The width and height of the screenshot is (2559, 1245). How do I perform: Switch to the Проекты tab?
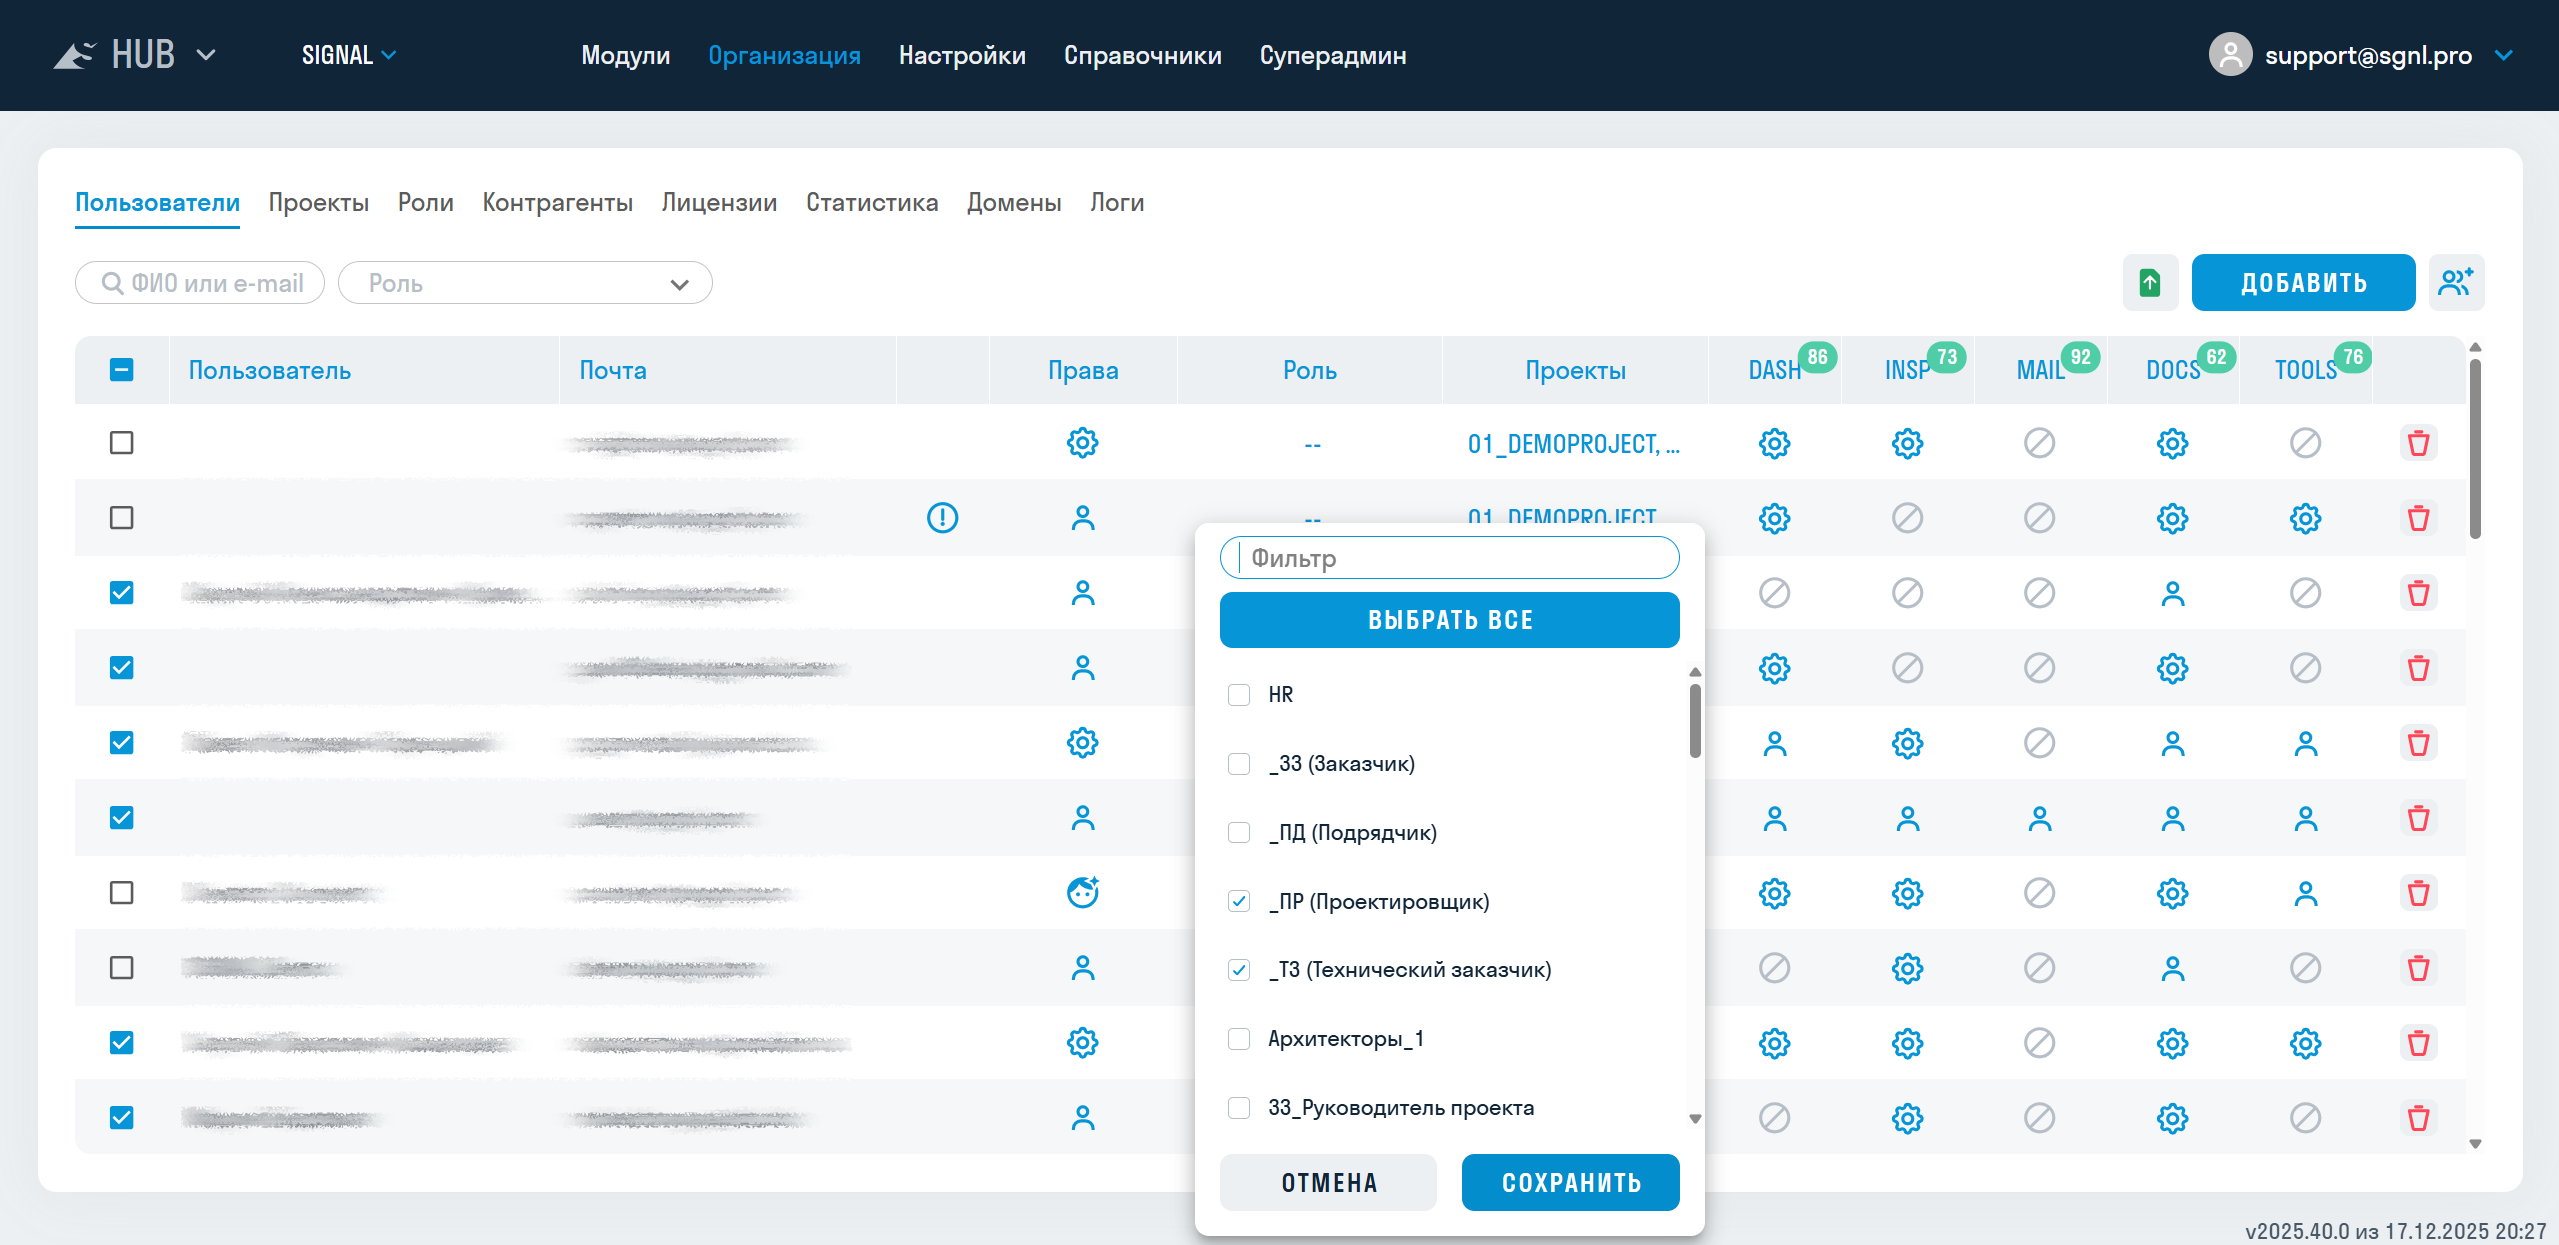pyautogui.click(x=318, y=203)
